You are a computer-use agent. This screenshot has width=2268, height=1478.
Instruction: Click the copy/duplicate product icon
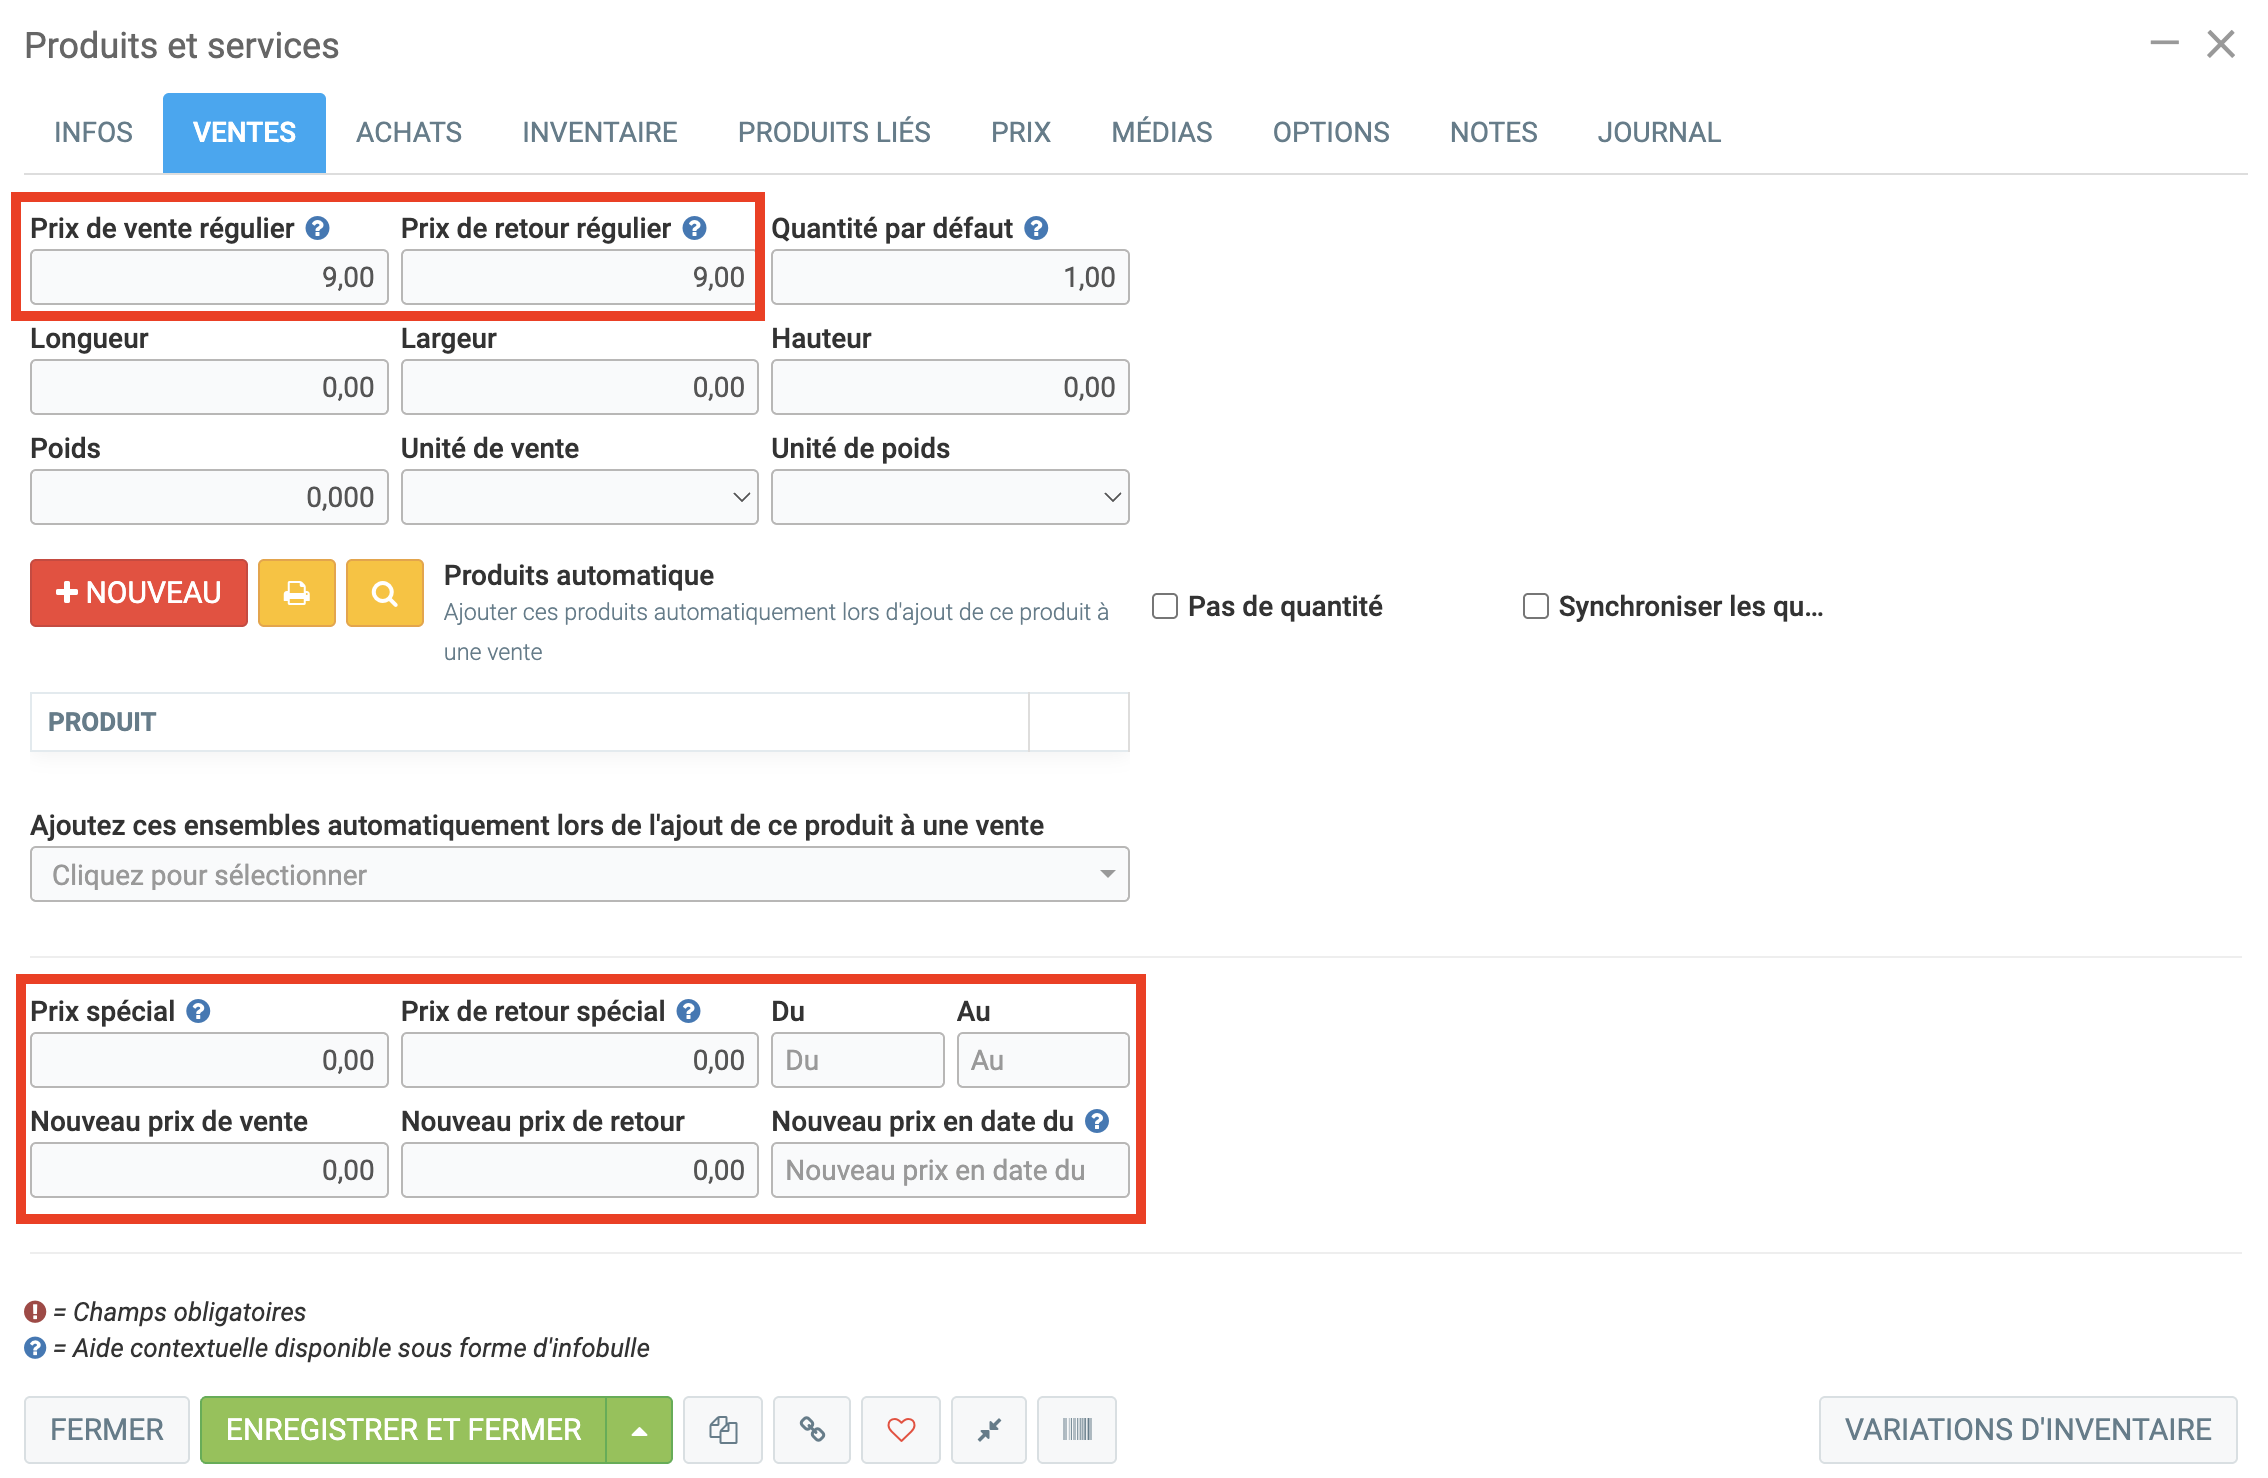tap(722, 1429)
